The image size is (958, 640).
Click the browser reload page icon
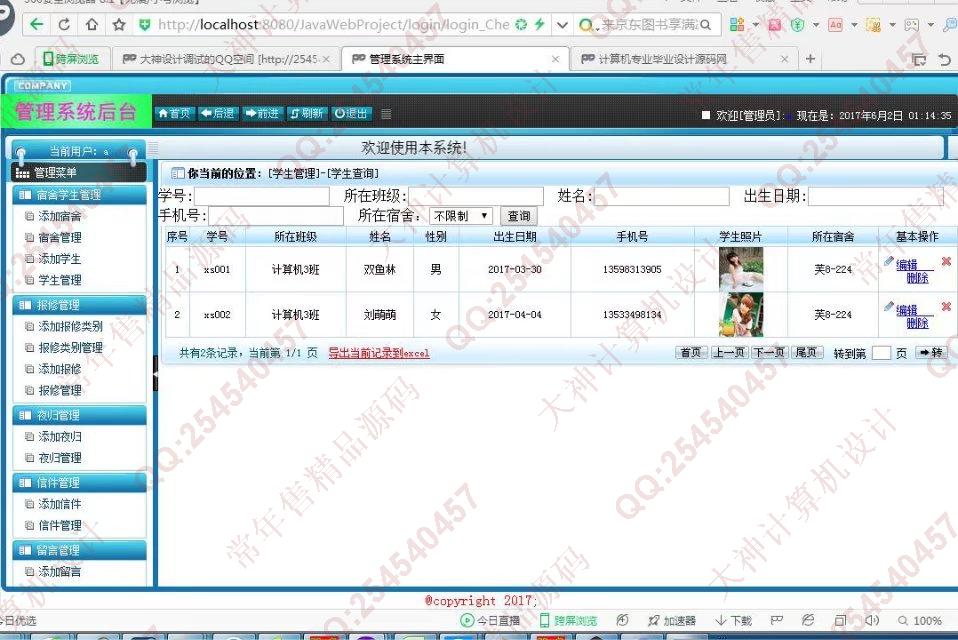65,24
